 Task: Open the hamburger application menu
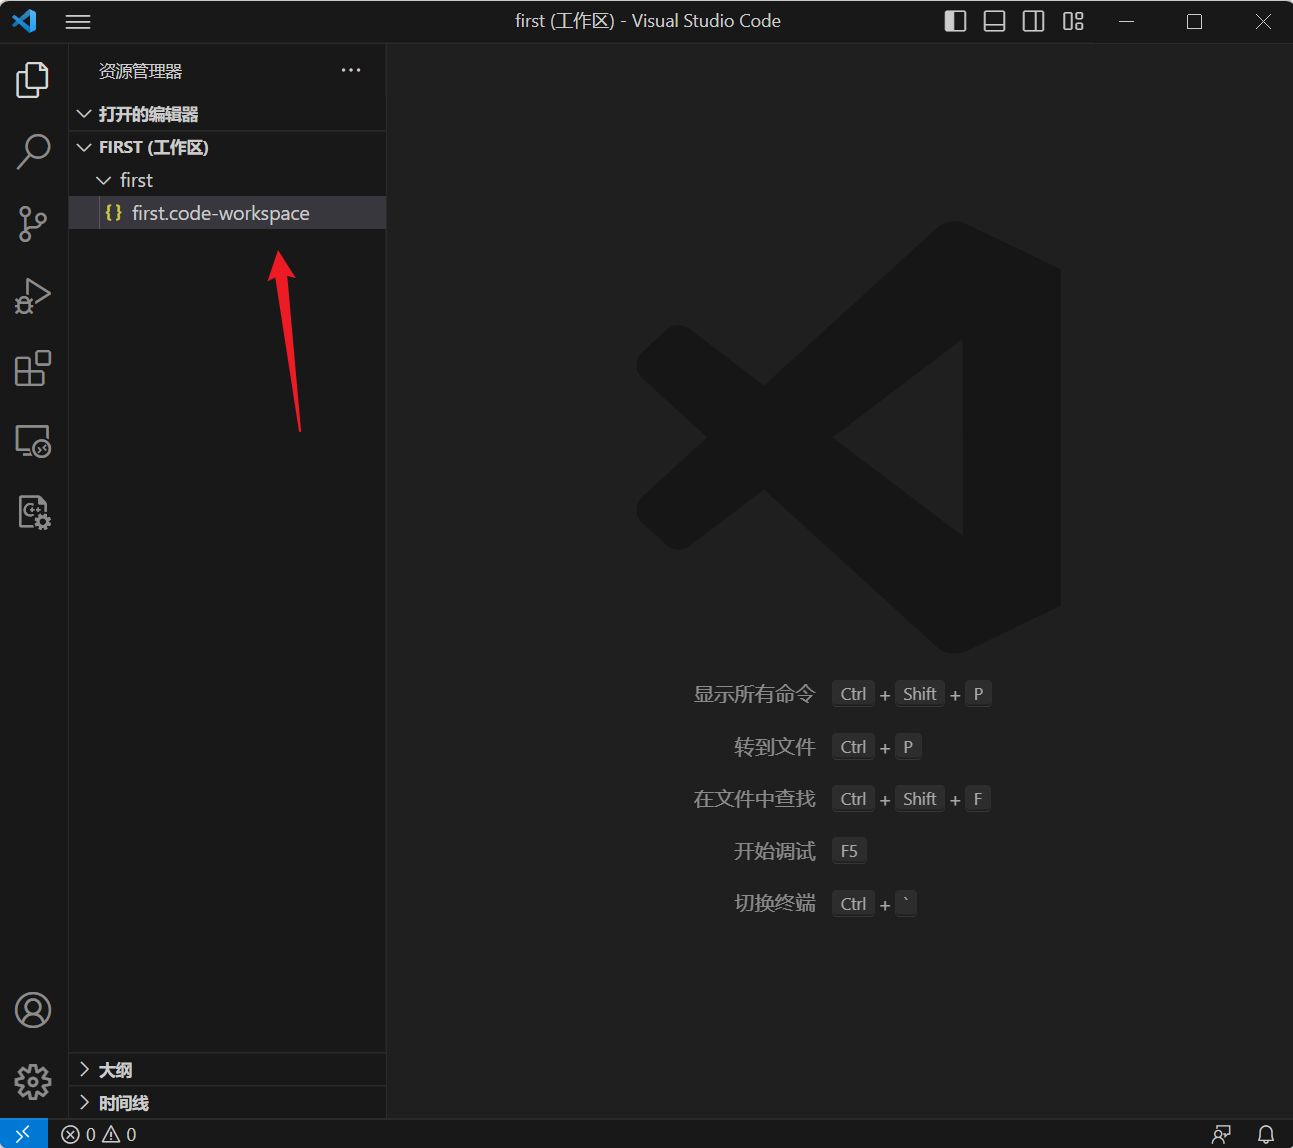tap(78, 21)
